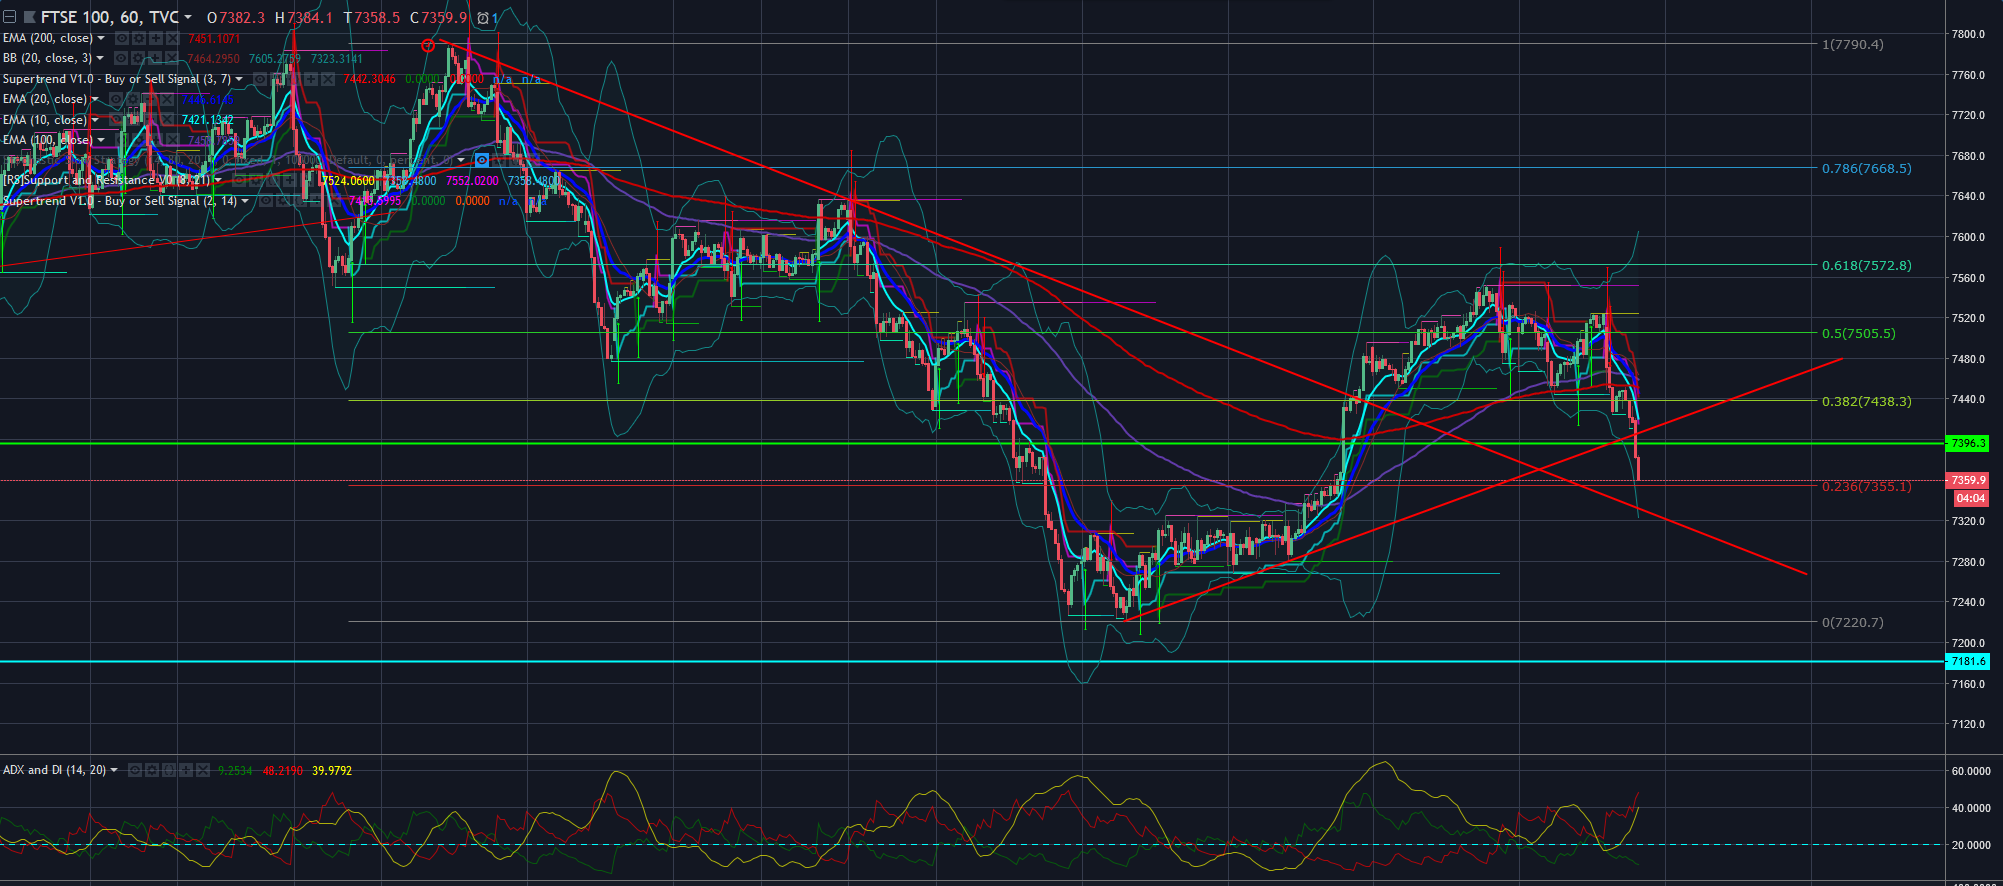Open settings gear for EMA (200, close)
Image resolution: width=2003 pixels, height=886 pixels.
[x=139, y=38]
